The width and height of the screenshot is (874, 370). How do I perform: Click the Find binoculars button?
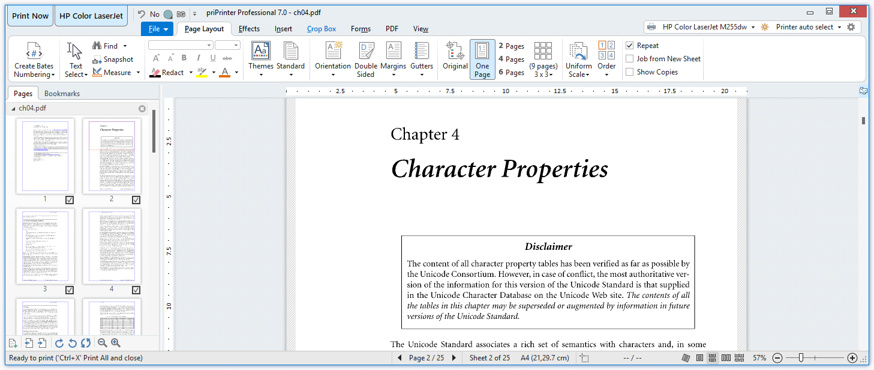pyautogui.click(x=105, y=46)
